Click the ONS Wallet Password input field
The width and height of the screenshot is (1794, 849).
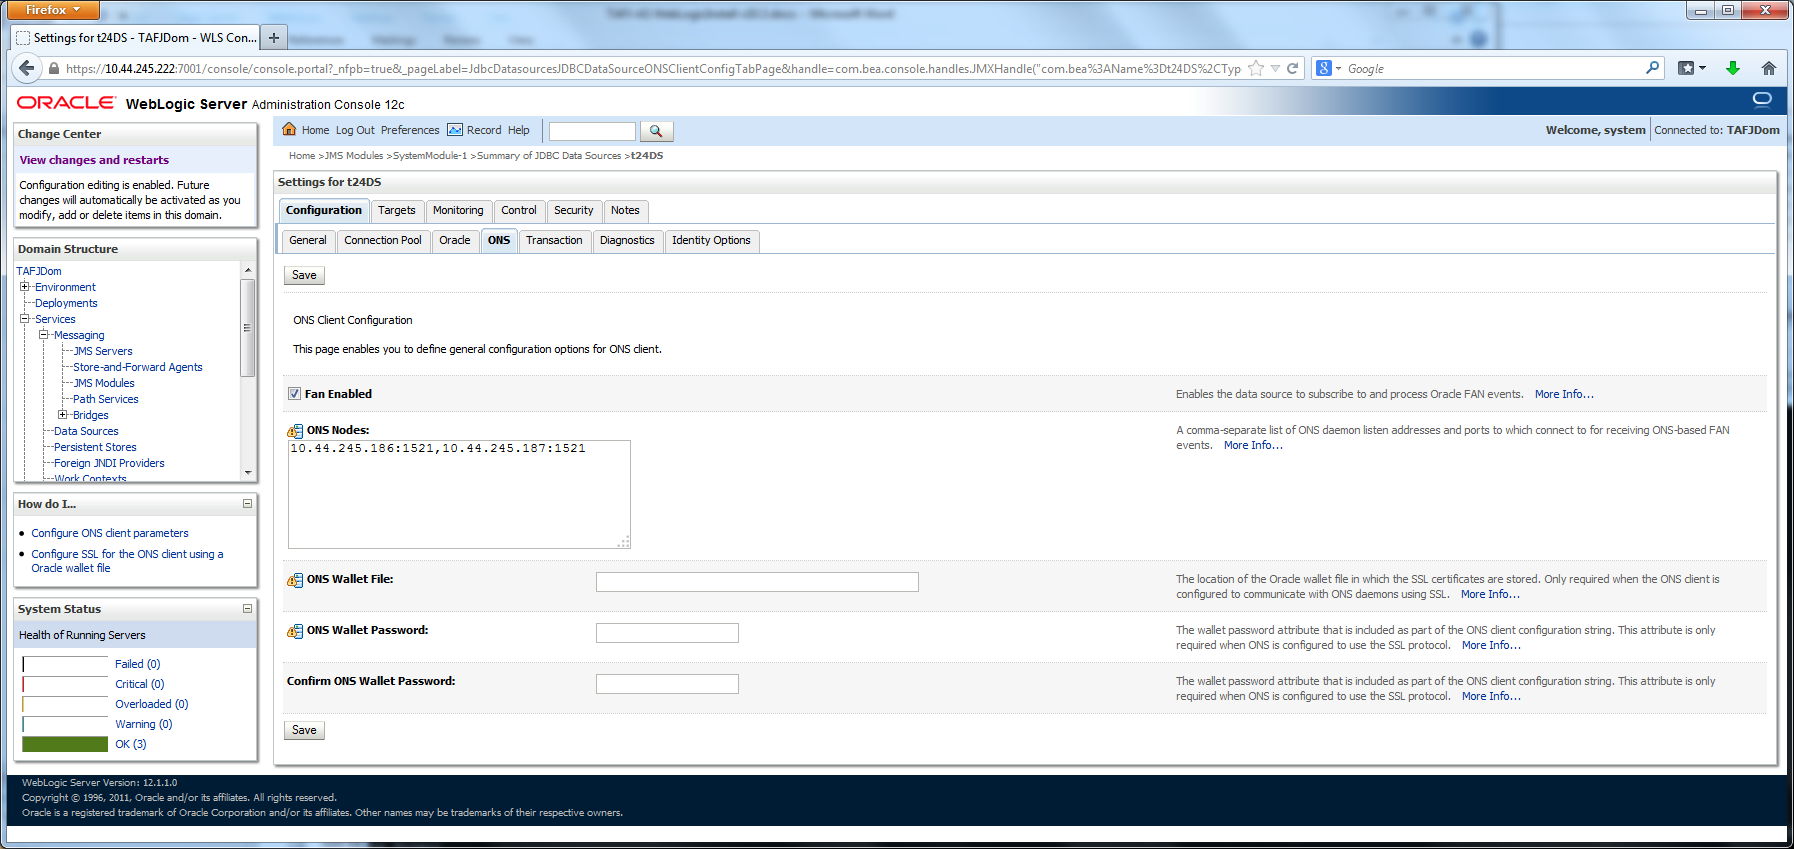pyautogui.click(x=667, y=633)
